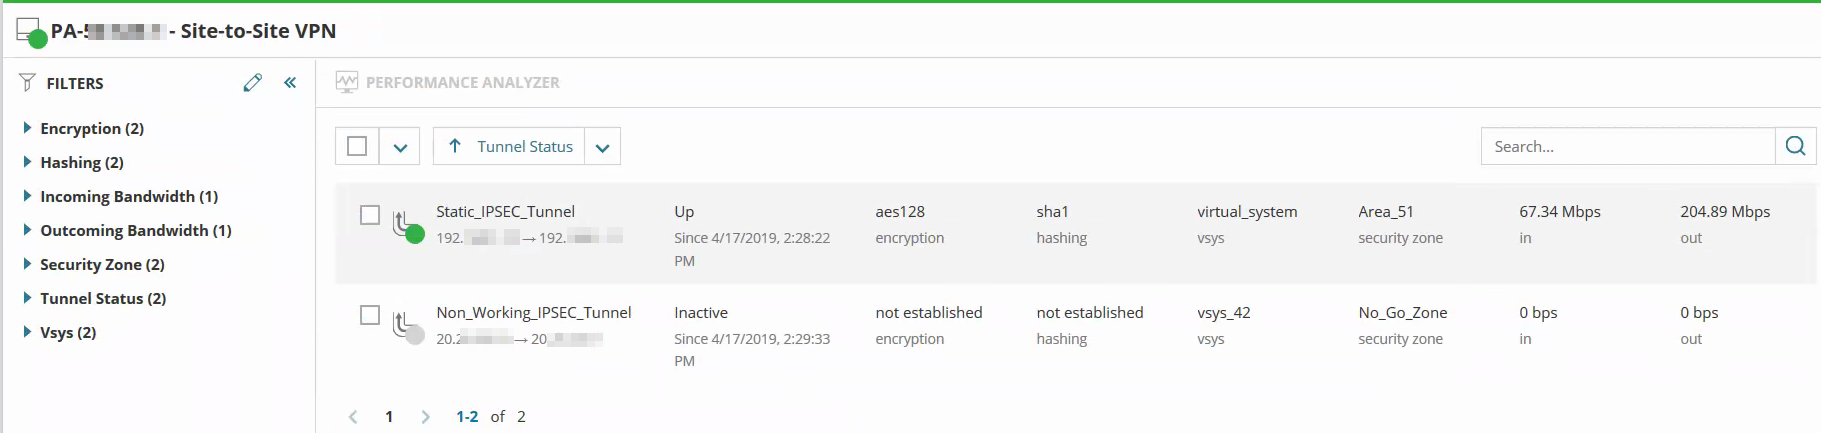The image size is (1821, 433).
Task: Expand the Encryption filter group
Action: pos(28,128)
